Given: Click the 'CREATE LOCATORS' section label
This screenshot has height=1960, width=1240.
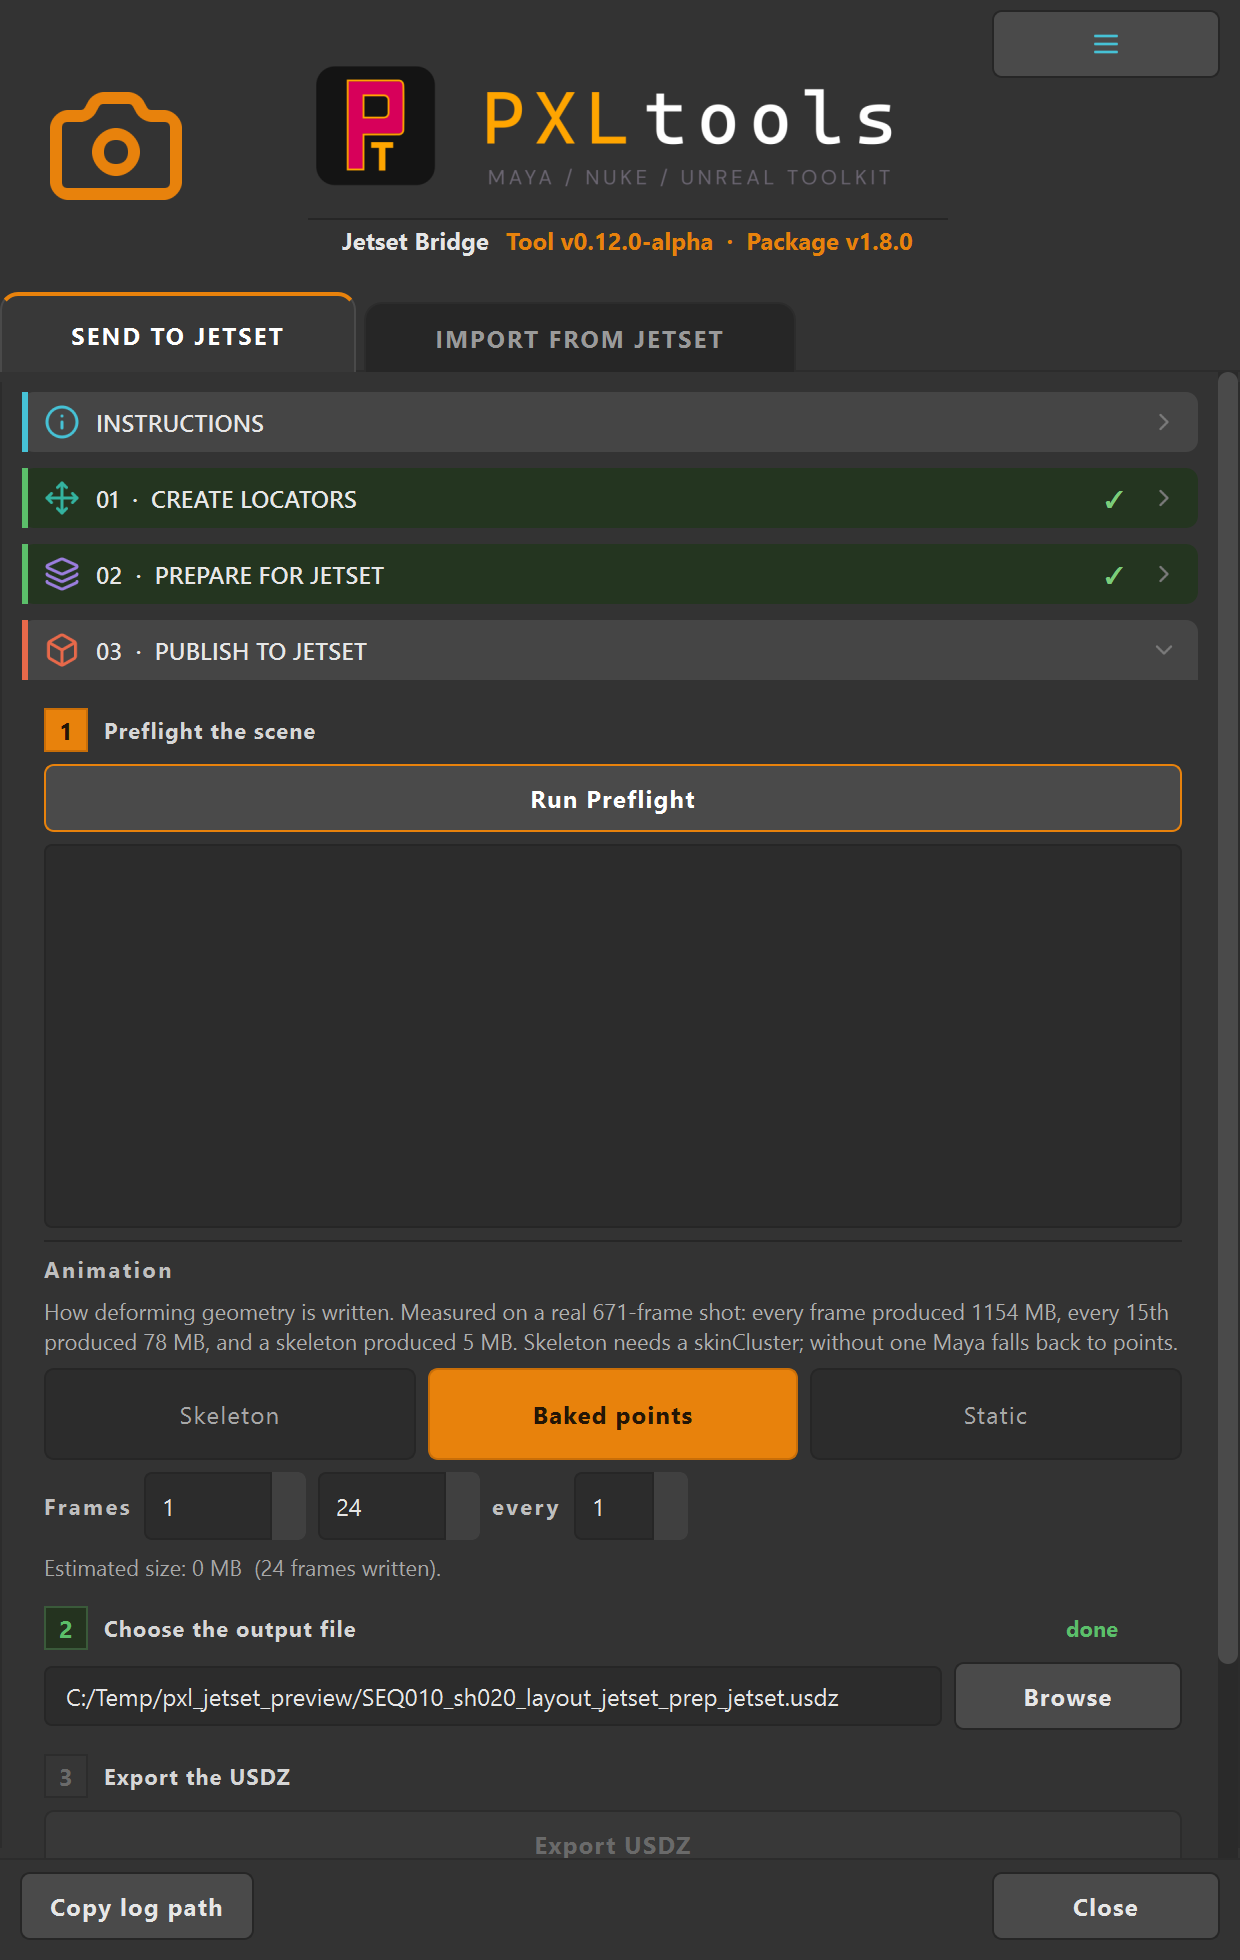Looking at the screenshot, I should click(x=254, y=499).
